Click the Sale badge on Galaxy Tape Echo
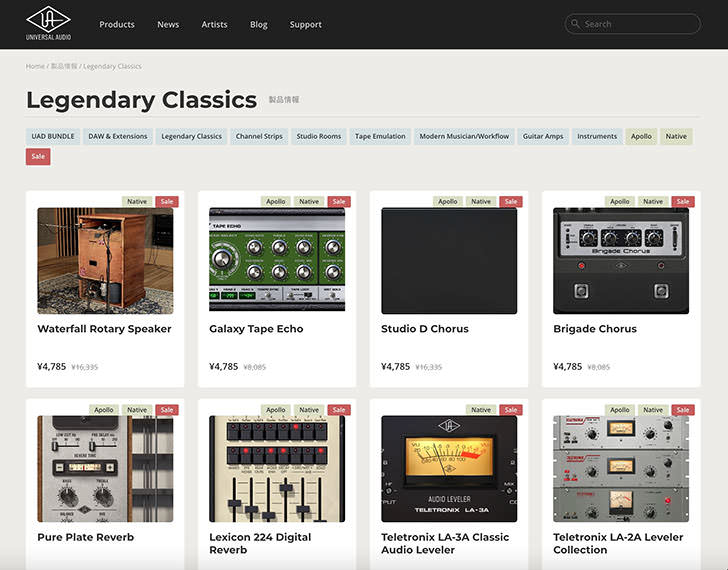The width and height of the screenshot is (728, 570). [339, 201]
